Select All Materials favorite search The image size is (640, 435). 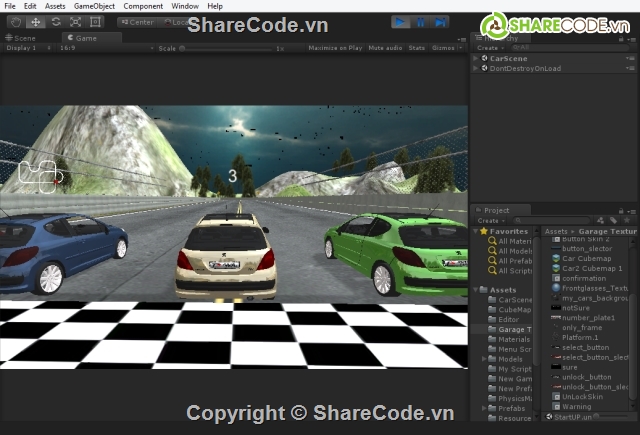coord(510,241)
